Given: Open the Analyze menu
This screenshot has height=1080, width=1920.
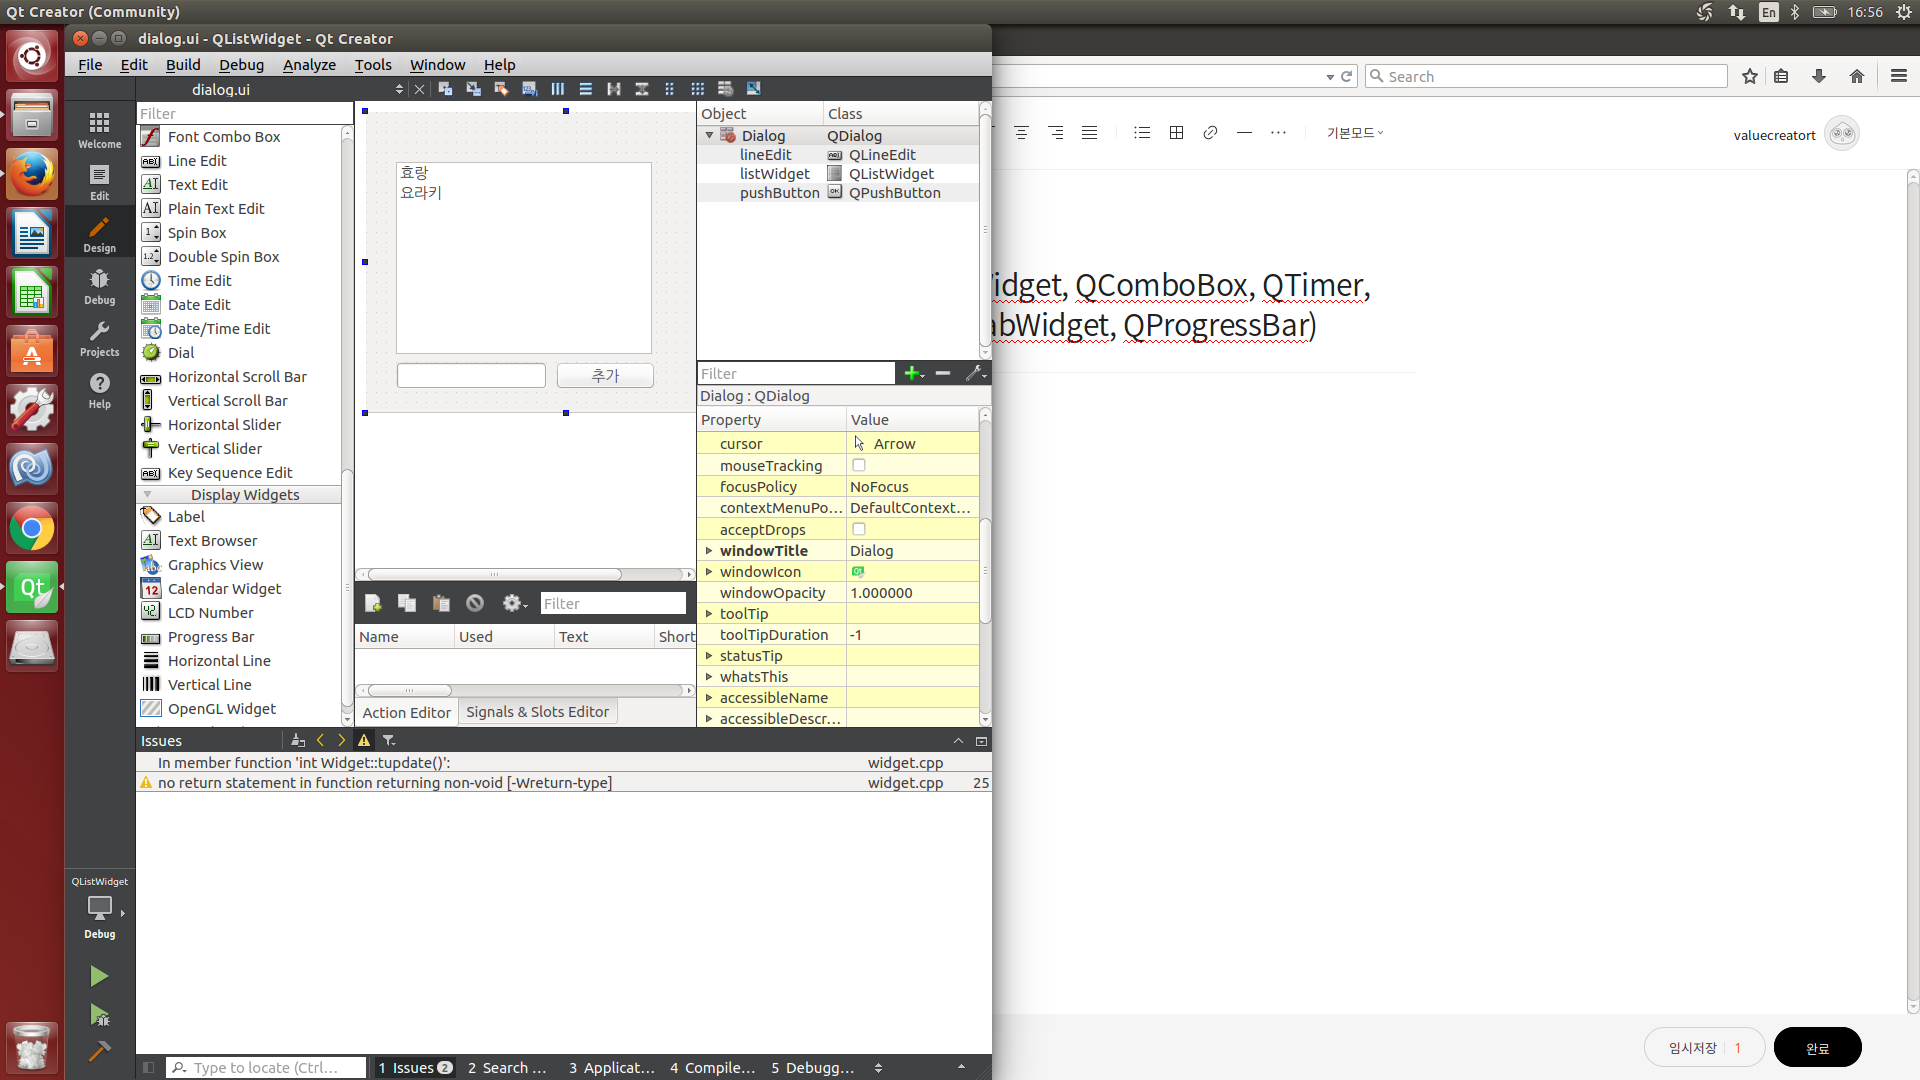Looking at the screenshot, I should [x=309, y=64].
